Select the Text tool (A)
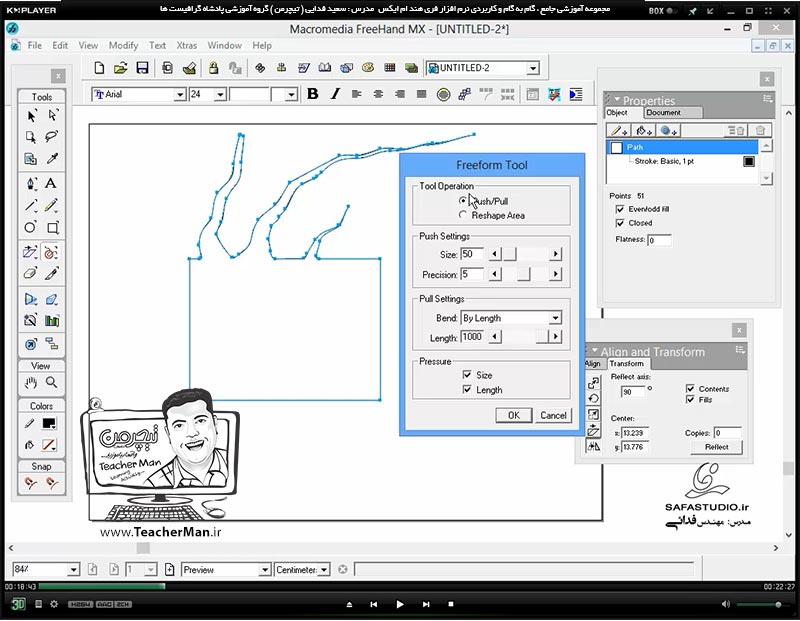 [51, 183]
